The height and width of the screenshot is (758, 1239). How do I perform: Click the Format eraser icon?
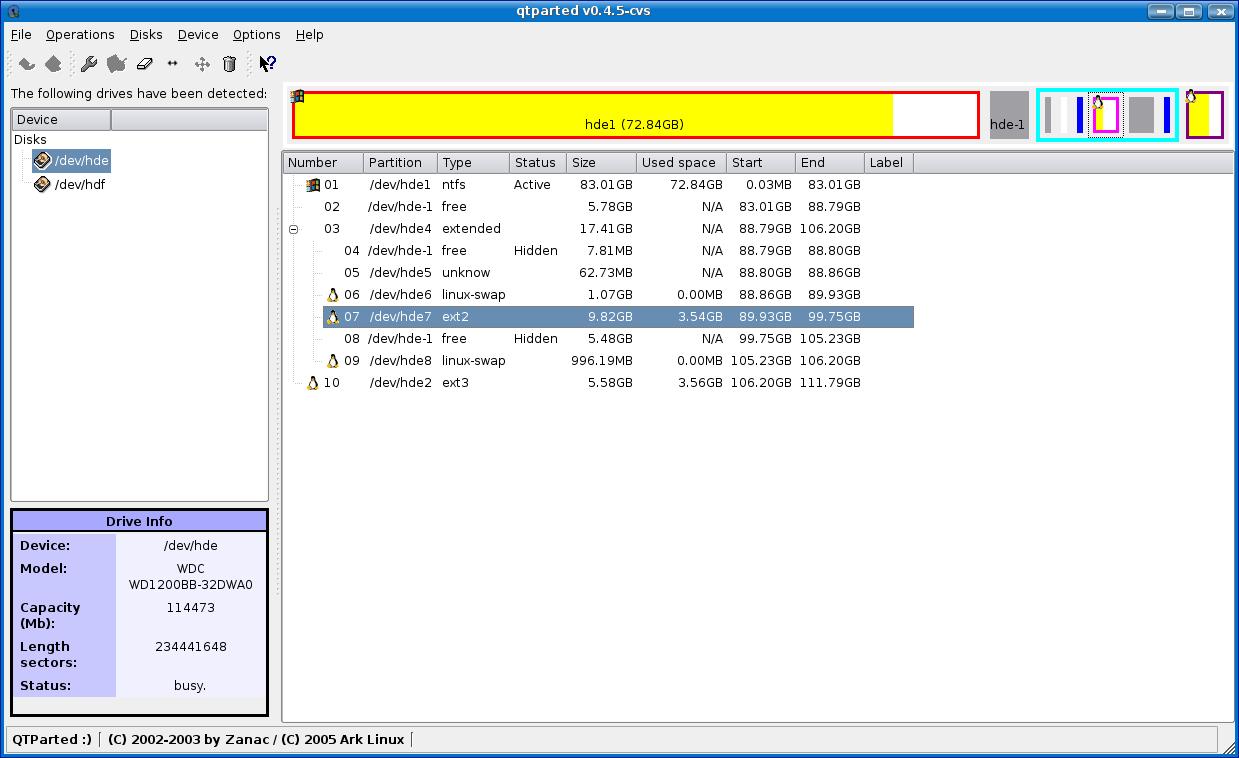click(145, 64)
